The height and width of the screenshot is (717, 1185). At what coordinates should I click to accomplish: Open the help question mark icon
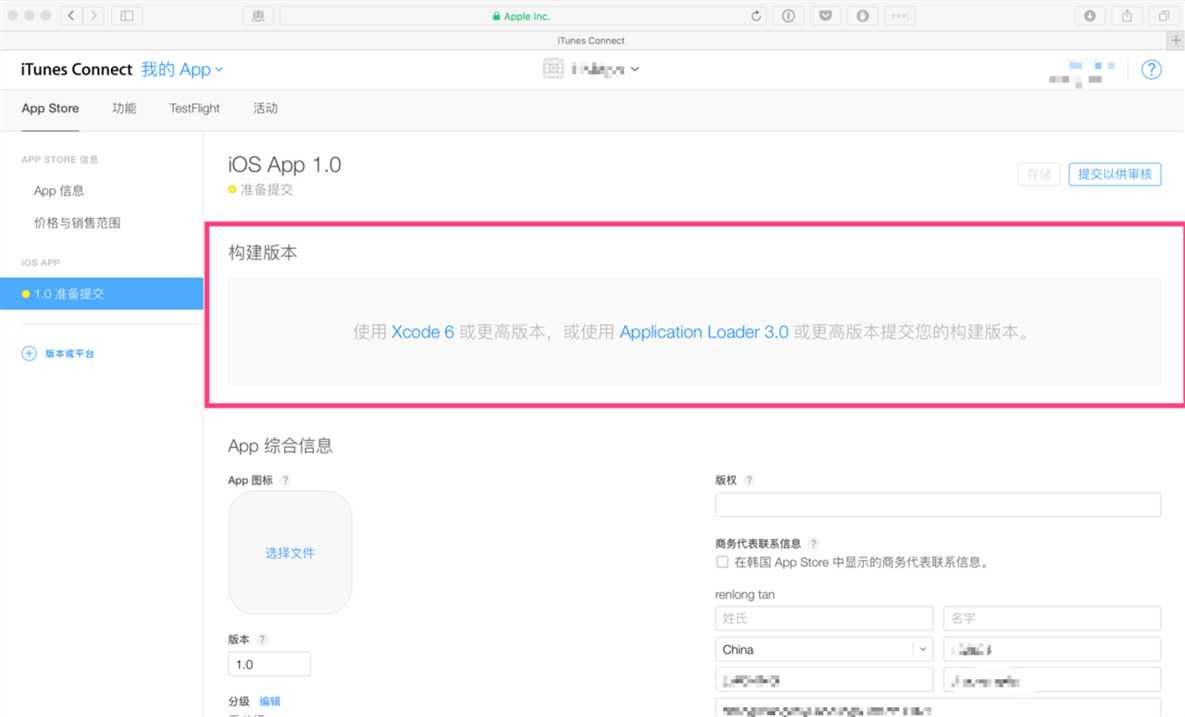(1151, 70)
